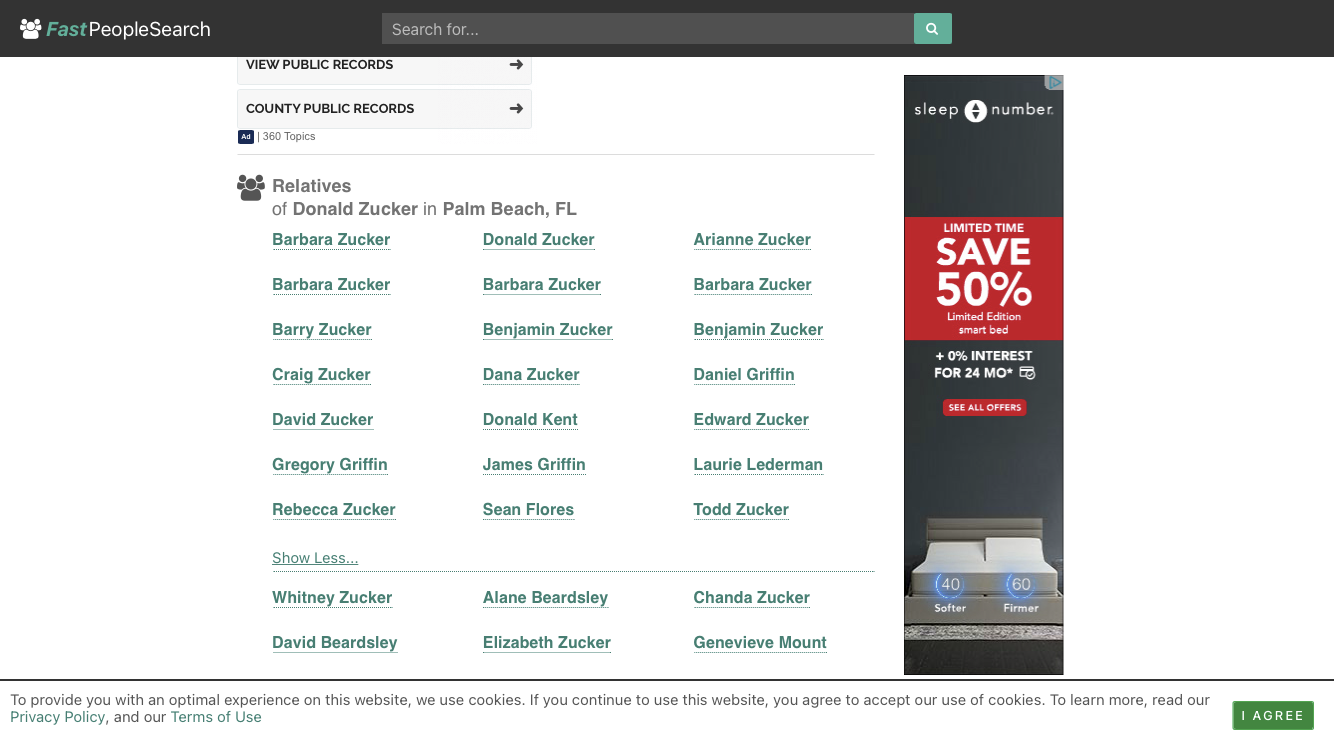This screenshot has width=1334, height=750.
Task: Open the Elizabeth Zucker relative link
Action: (x=547, y=643)
